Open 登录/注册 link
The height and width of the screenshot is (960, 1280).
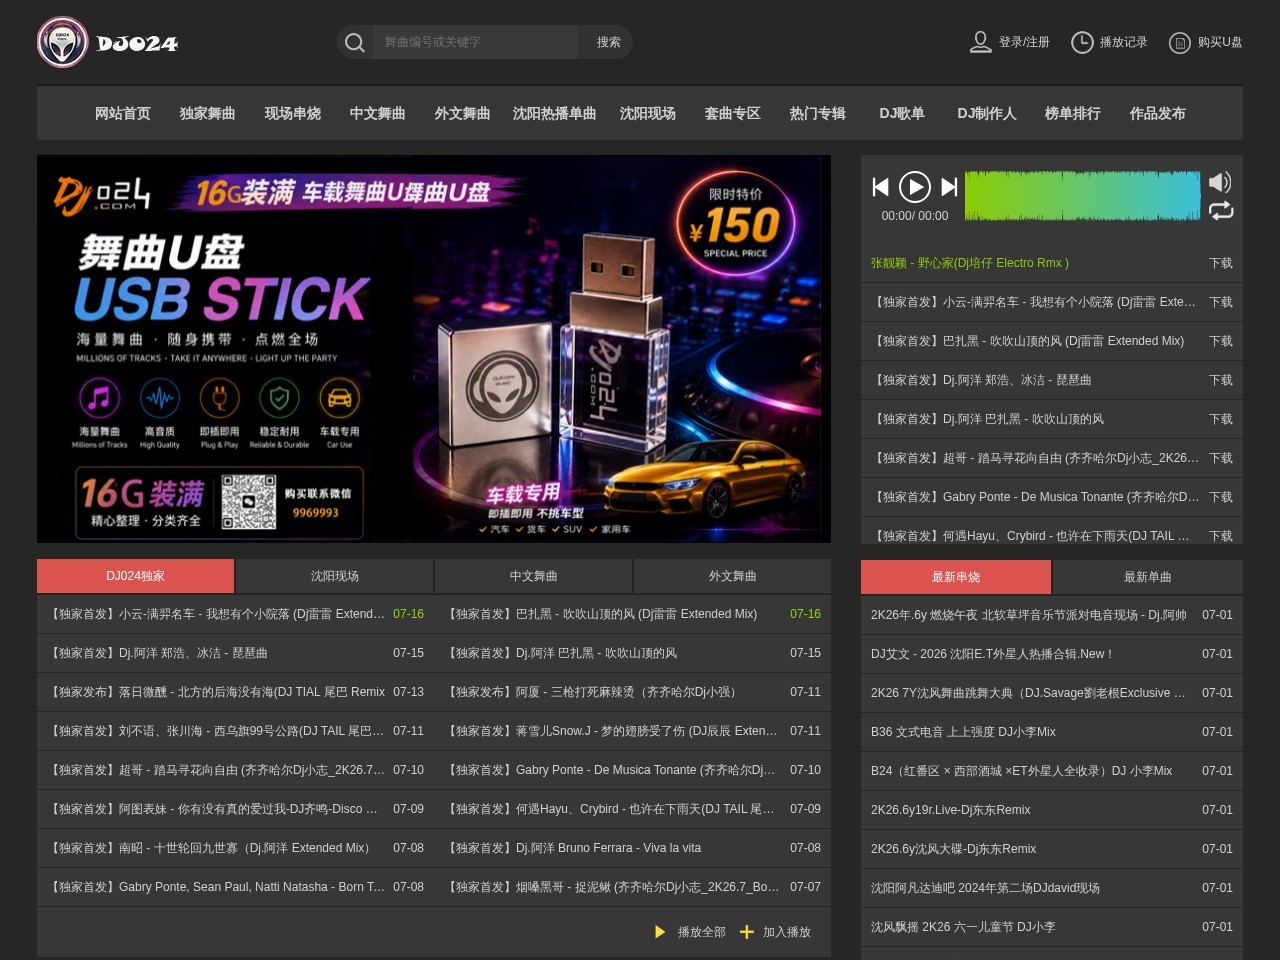tap(1024, 42)
